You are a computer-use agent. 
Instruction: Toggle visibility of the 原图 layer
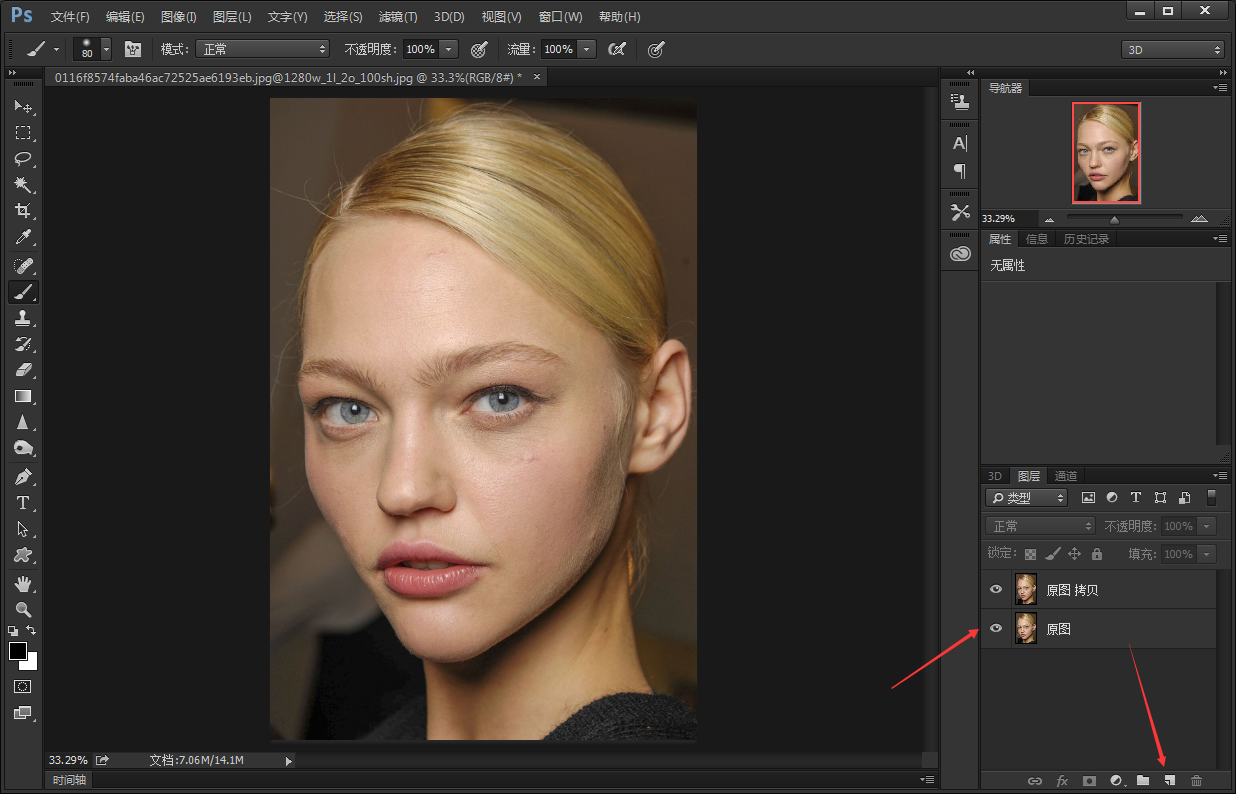(x=995, y=629)
